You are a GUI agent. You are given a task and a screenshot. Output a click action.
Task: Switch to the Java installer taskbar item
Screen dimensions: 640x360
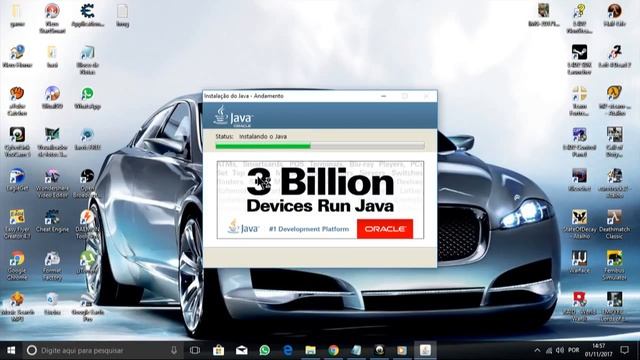(425, 350)
